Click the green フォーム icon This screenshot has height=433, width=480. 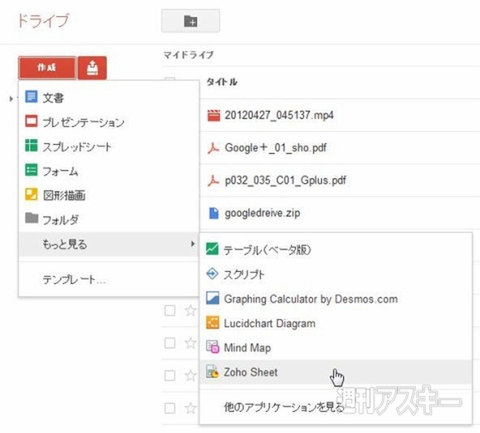[31, 170]
